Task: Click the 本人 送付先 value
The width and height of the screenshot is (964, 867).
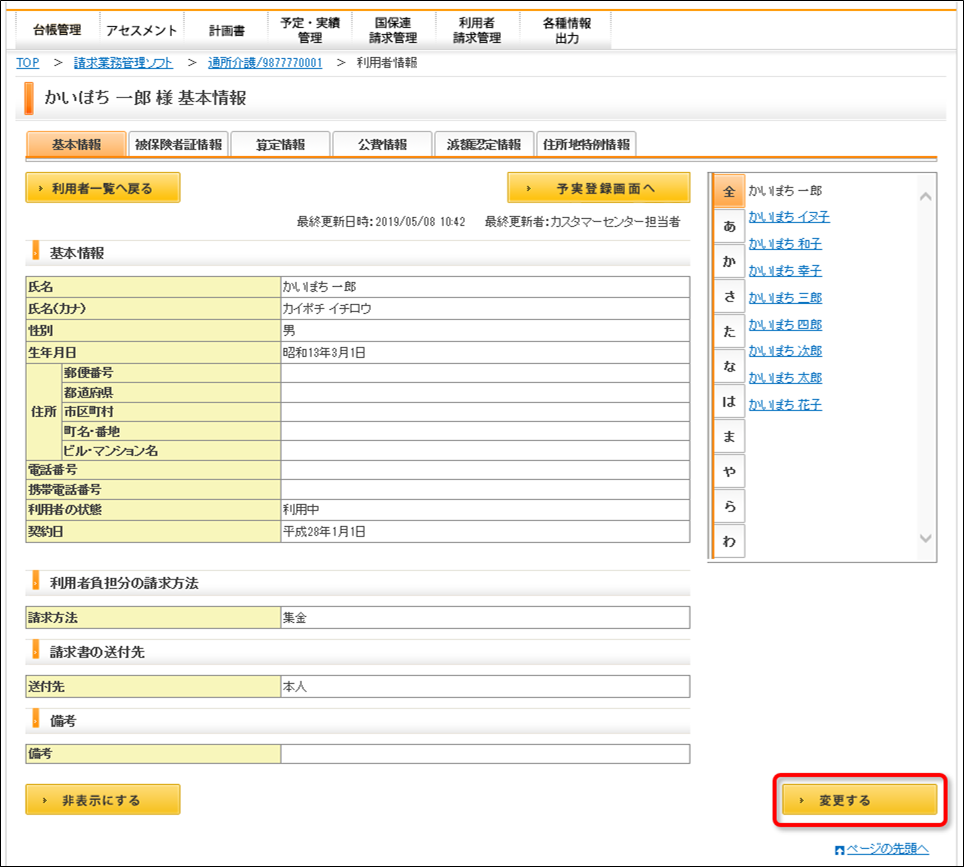Action: 294,687
